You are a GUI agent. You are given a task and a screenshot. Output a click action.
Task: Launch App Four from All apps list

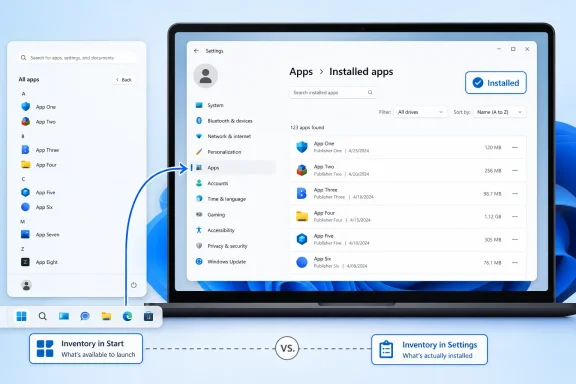[x=39, y=165]
